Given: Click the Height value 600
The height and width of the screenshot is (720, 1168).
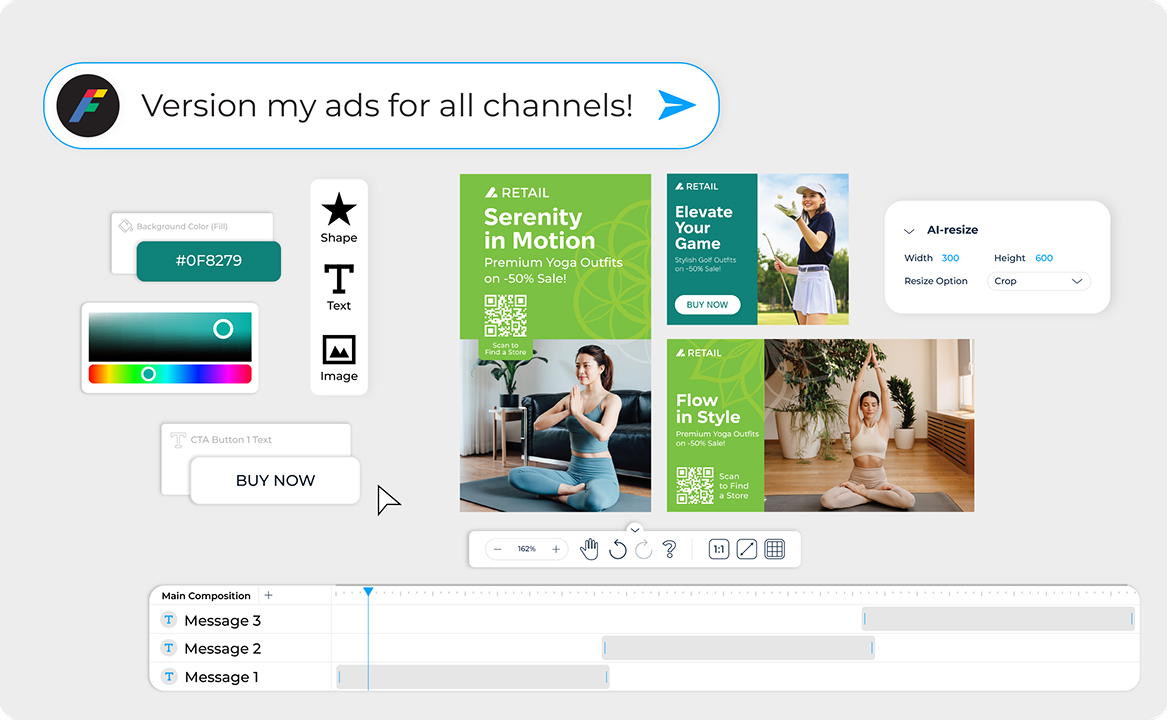Looking at the screenshot, I should 1044,258.
